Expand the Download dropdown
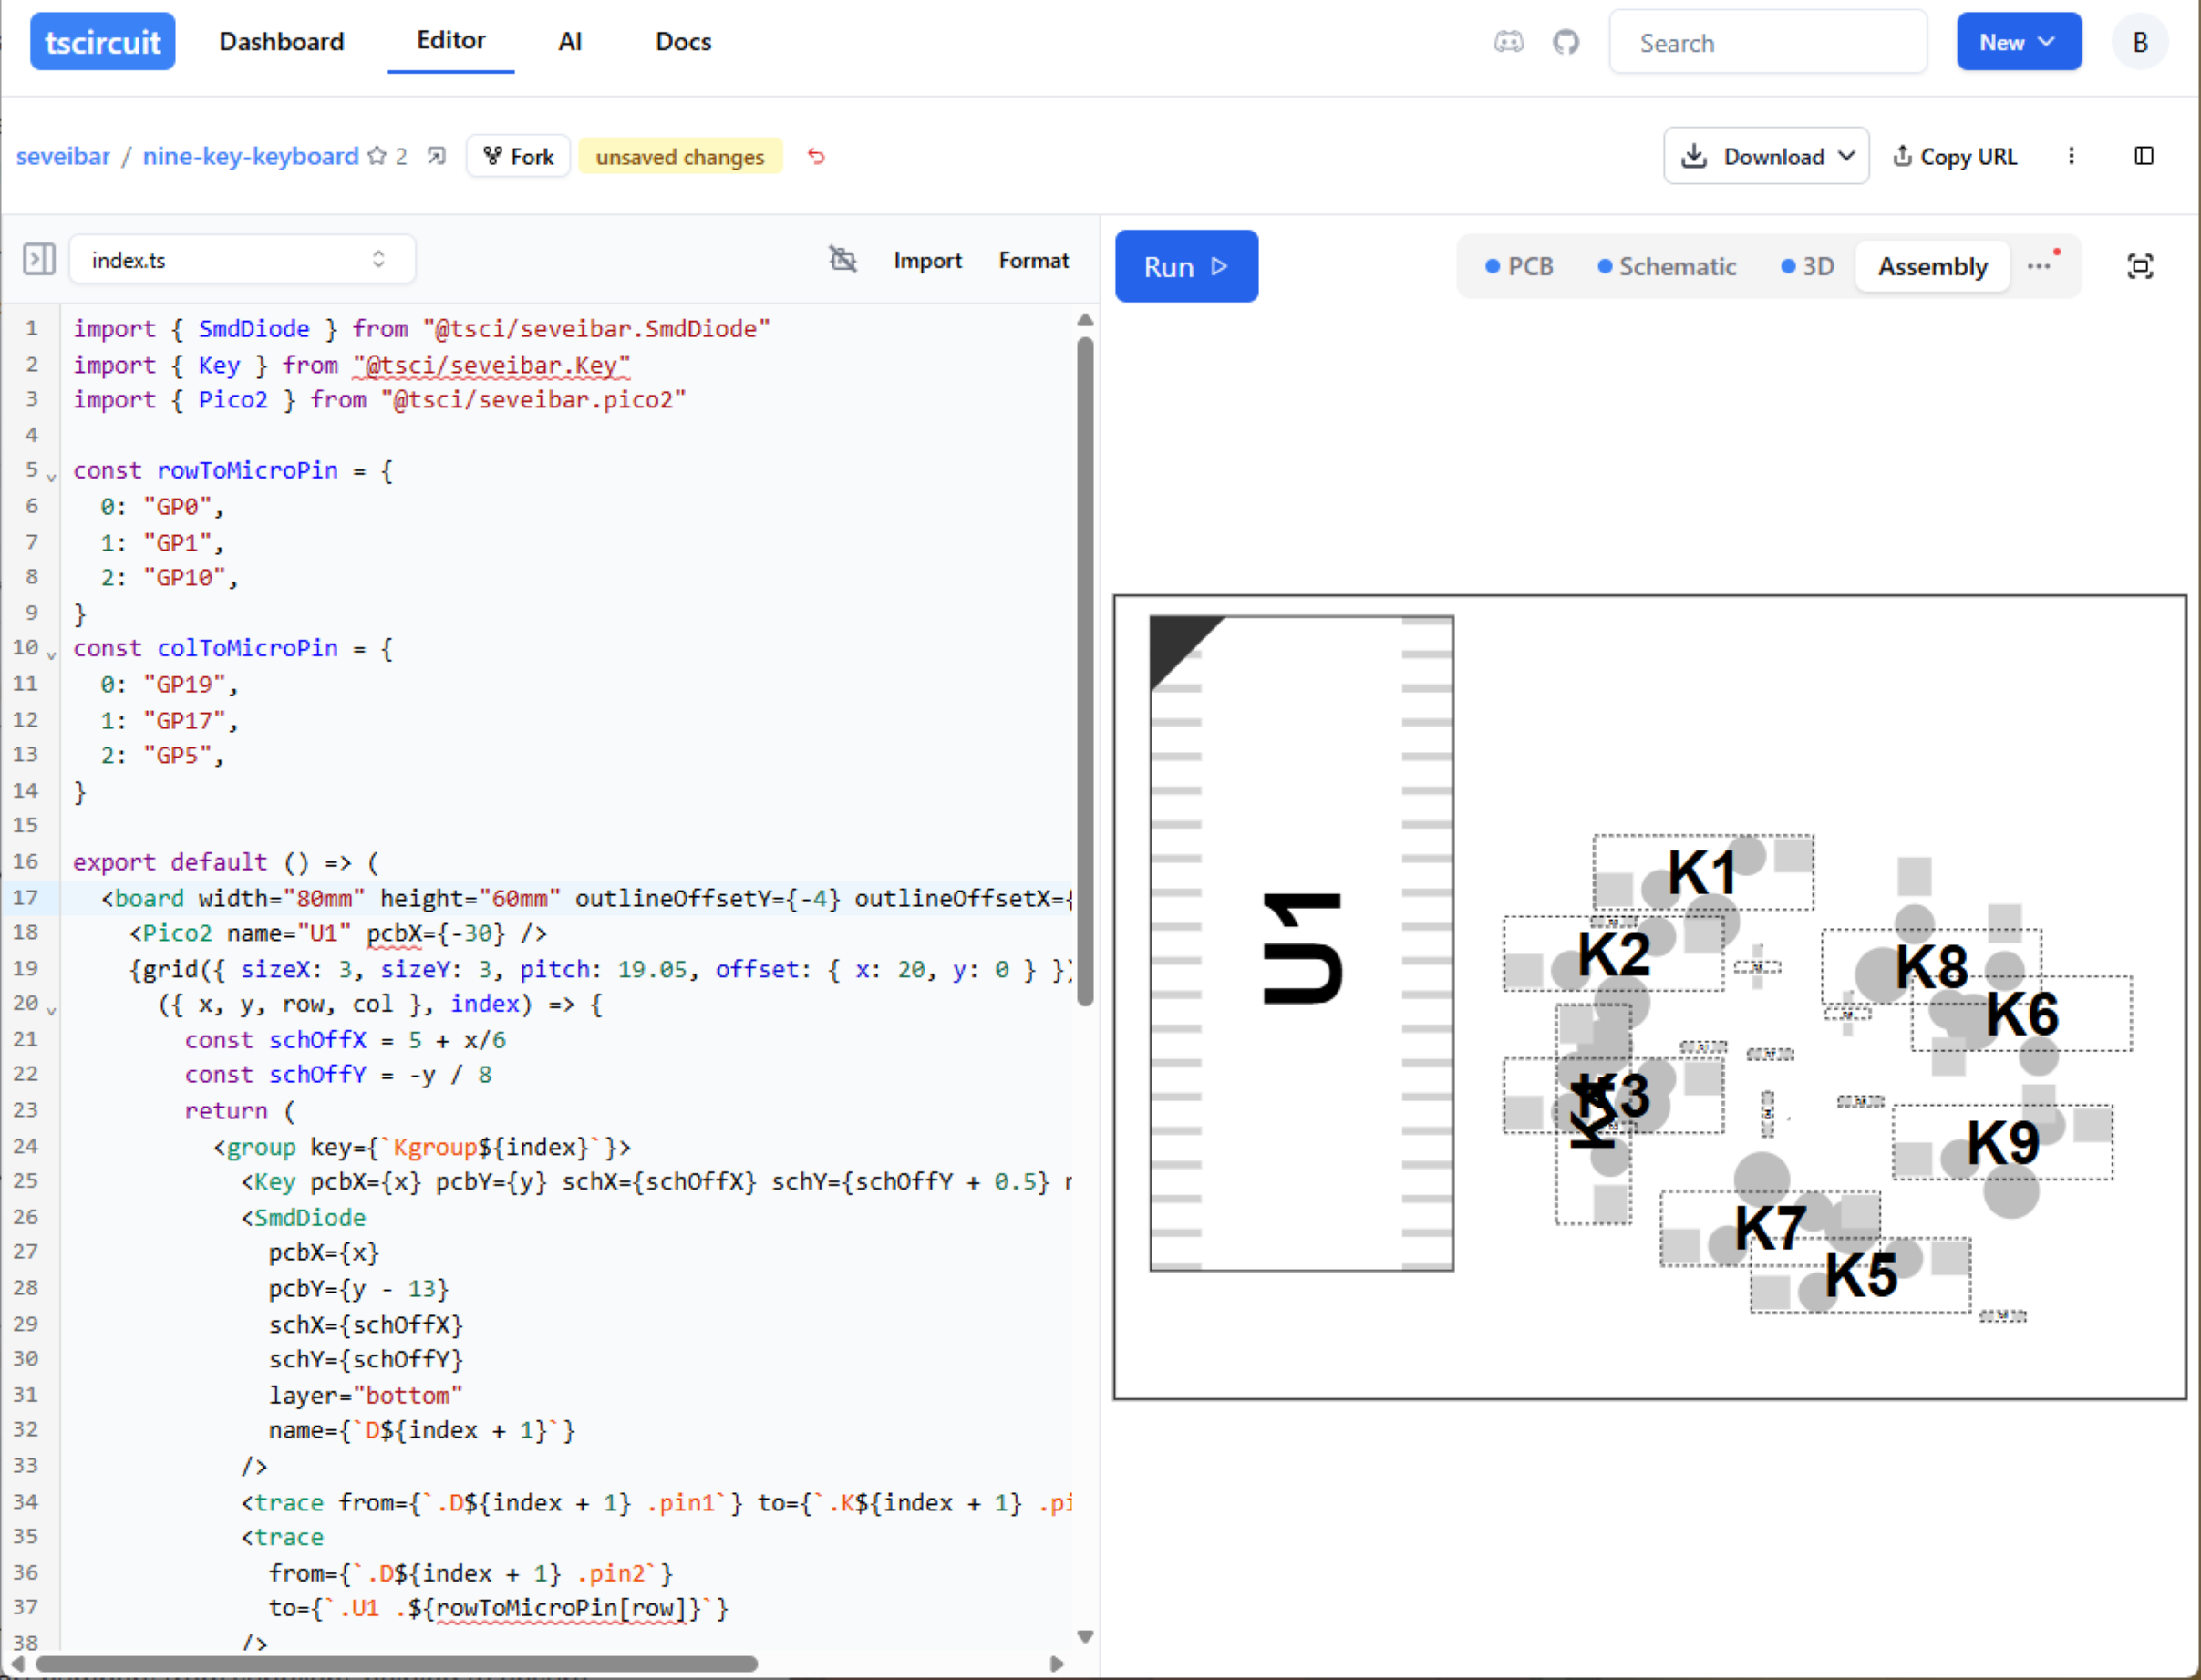 click(x=1766, y=156)
